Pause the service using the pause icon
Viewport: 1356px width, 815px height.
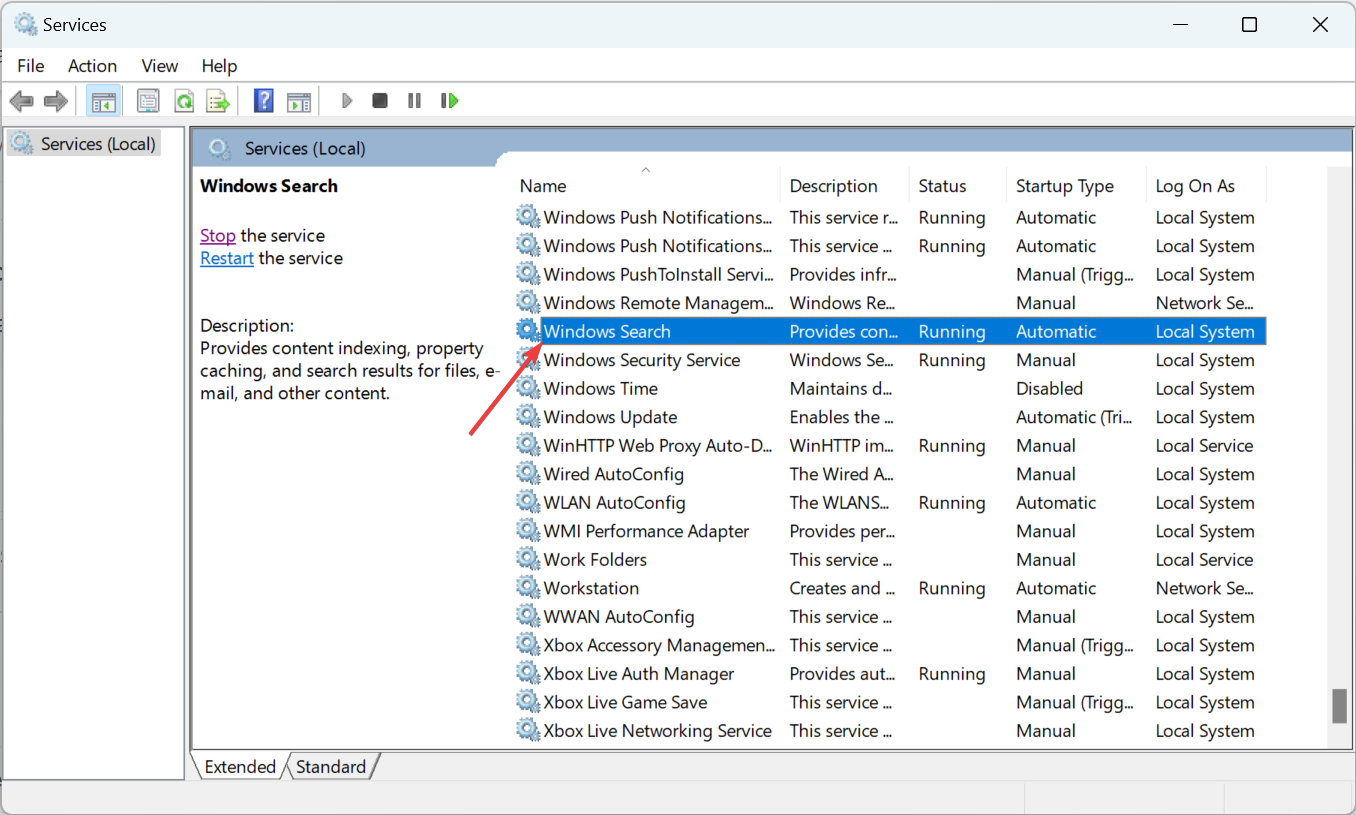414,100
